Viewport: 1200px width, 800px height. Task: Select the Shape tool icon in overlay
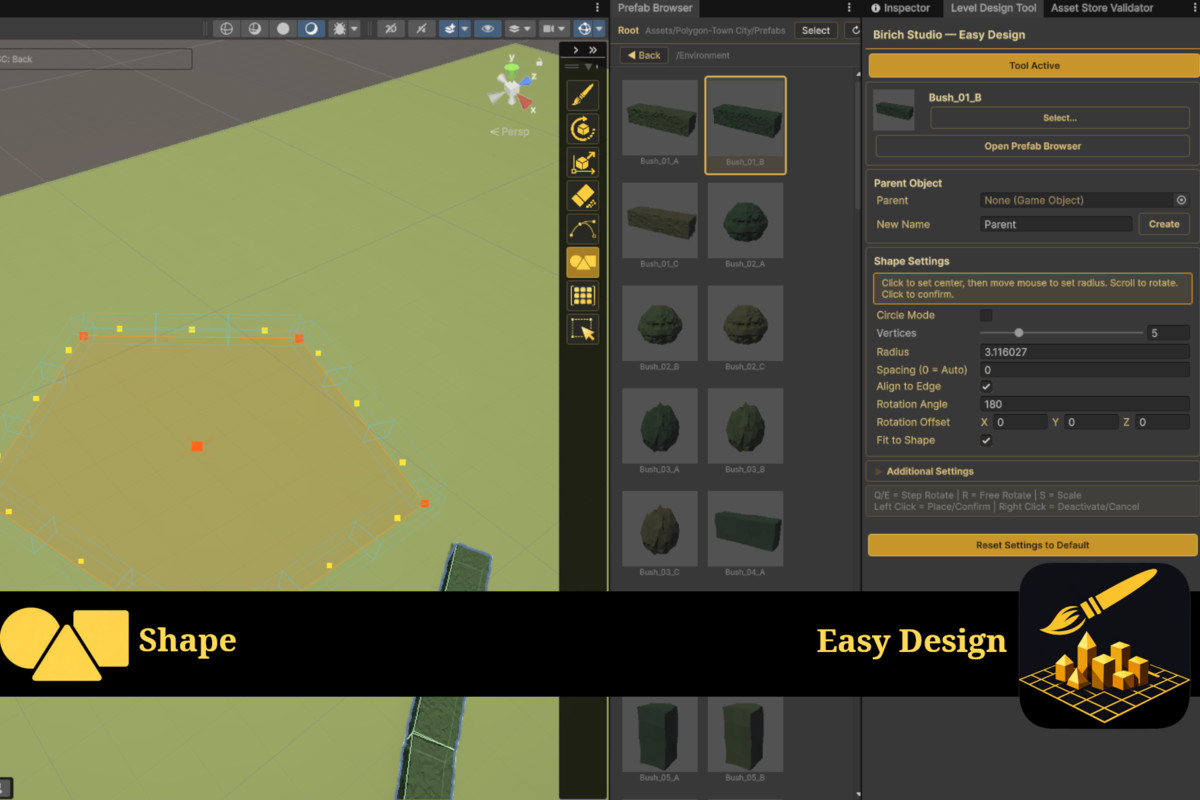pyautogui.click(x=583, y=263)
